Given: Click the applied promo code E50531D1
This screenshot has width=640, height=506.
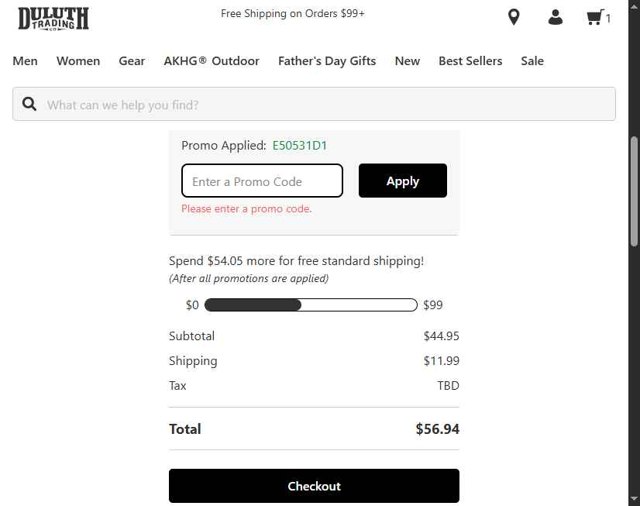Looking at the screenshot, I should pos(299,146).
